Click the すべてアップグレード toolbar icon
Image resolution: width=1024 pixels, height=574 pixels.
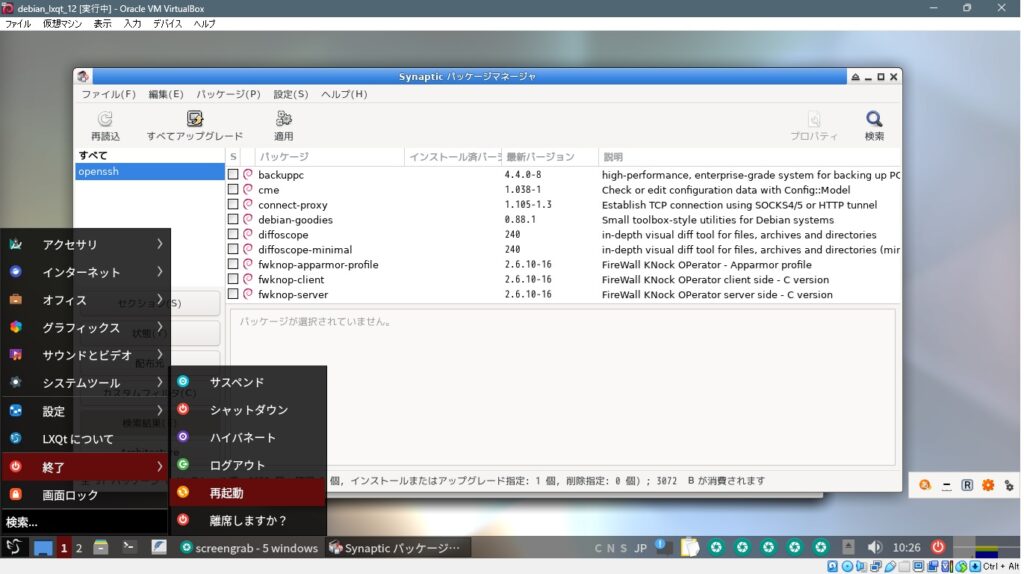click(x=195, y=119)
